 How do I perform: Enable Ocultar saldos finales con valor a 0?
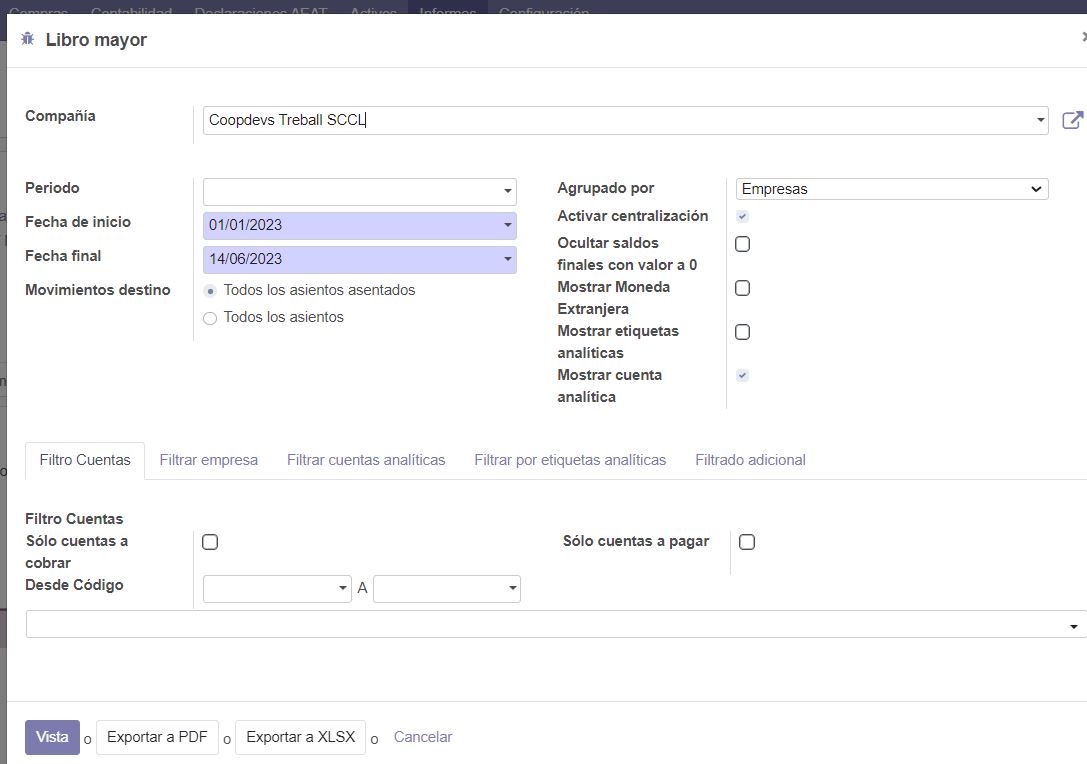(742, 244)
